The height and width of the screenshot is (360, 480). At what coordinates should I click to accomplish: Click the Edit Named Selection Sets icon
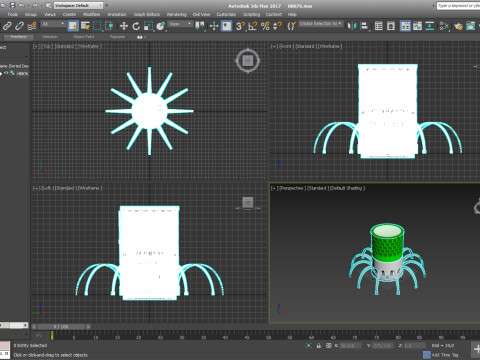click(x=291, y=26)
